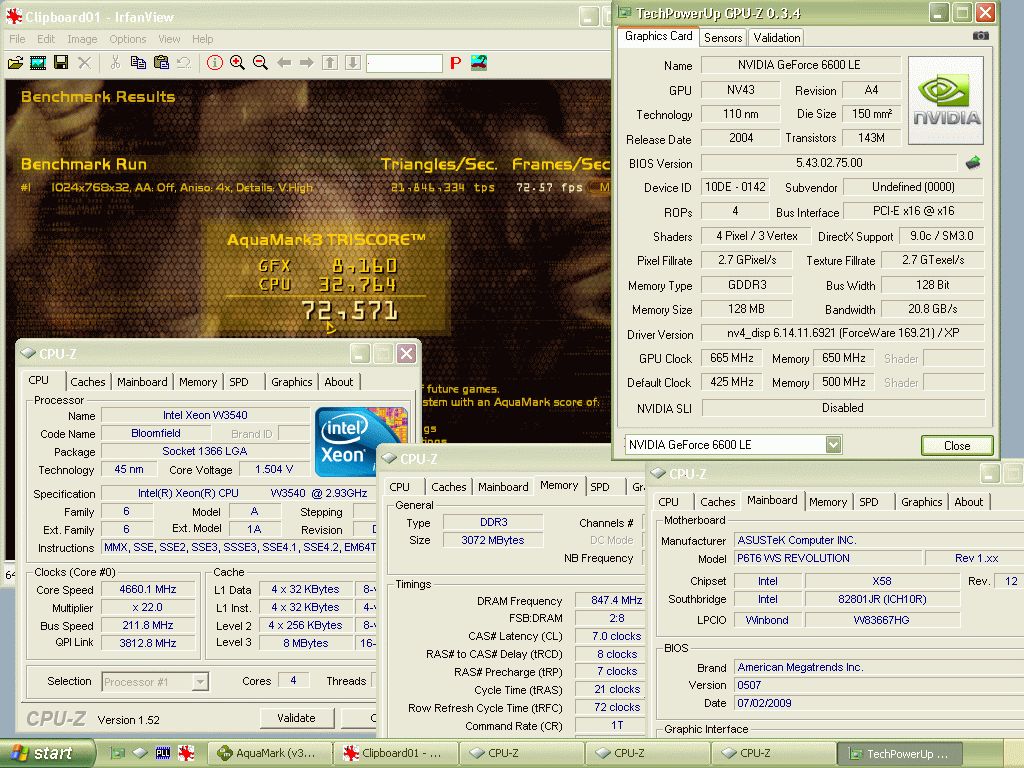Zoom in with the plus magnifier icon
The image size is (1024, 768).
237,63
